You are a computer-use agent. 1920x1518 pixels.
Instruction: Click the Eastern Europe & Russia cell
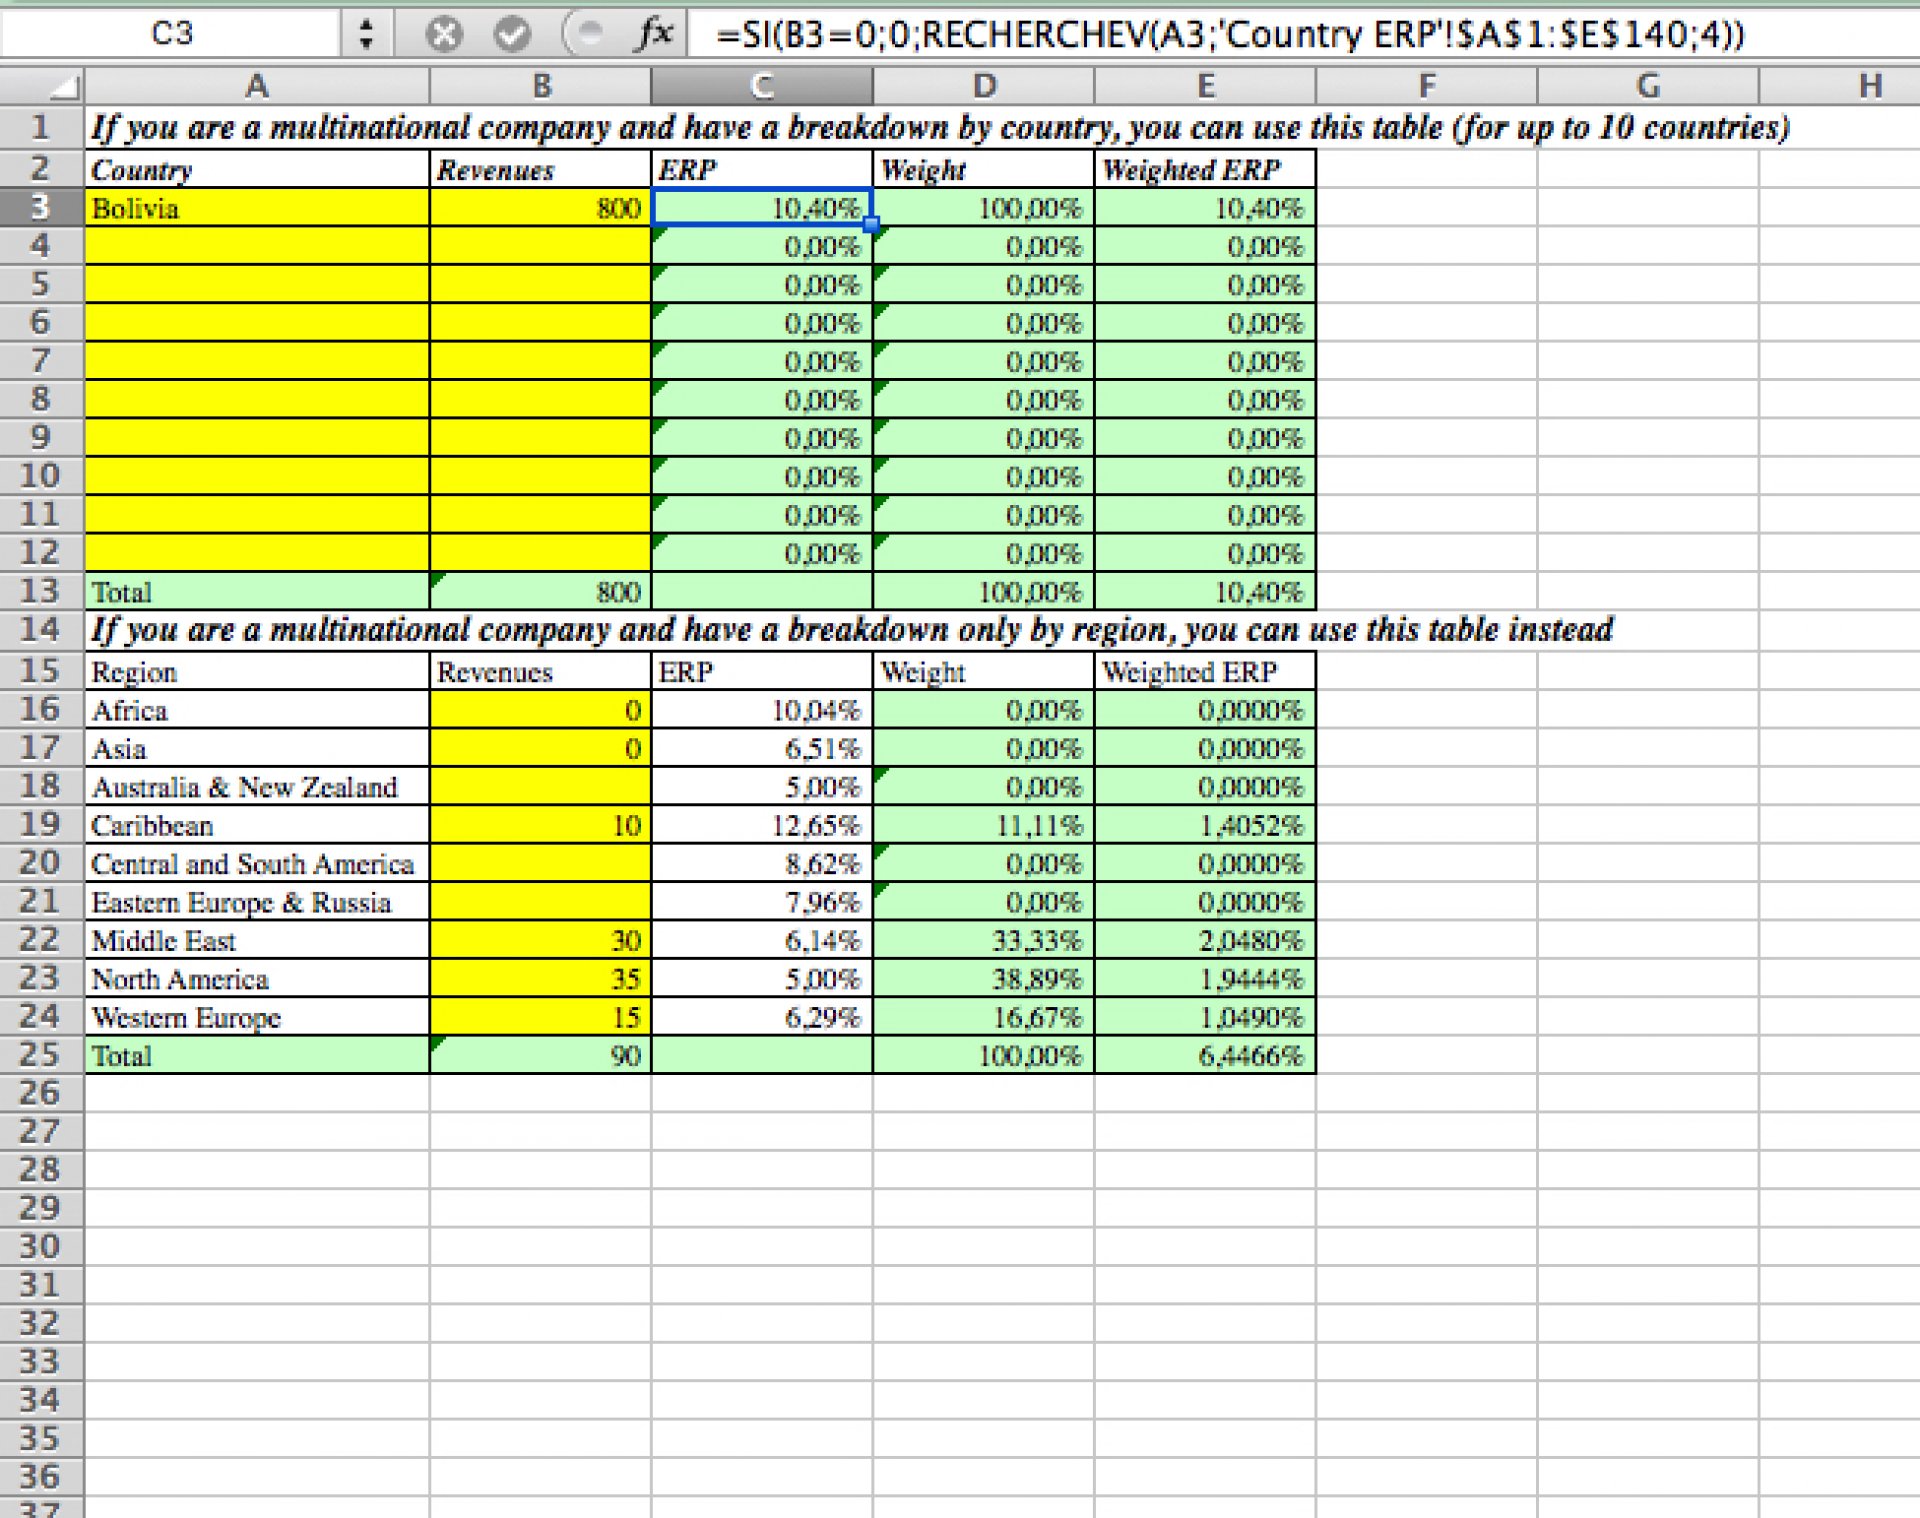(x=257, y=902)
